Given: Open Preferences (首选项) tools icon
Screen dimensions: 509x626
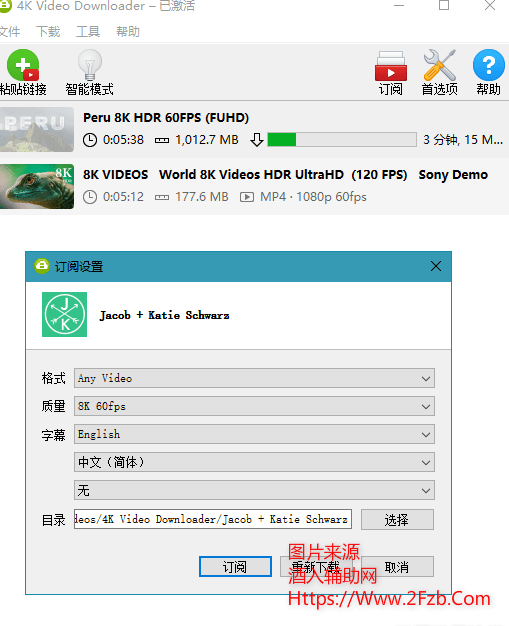Looking at the screenshot, I should click(439, 65).
